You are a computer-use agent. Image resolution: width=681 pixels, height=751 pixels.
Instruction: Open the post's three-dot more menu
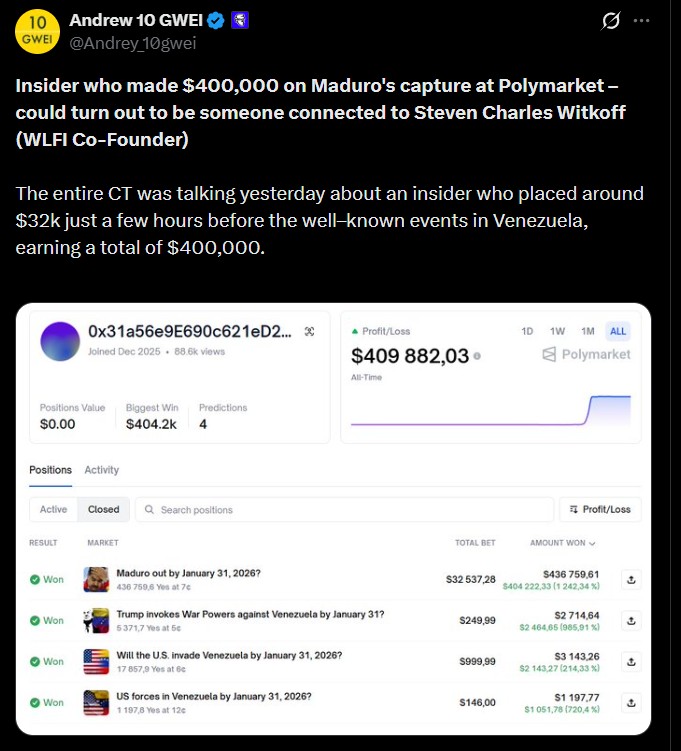coord(644,21)
